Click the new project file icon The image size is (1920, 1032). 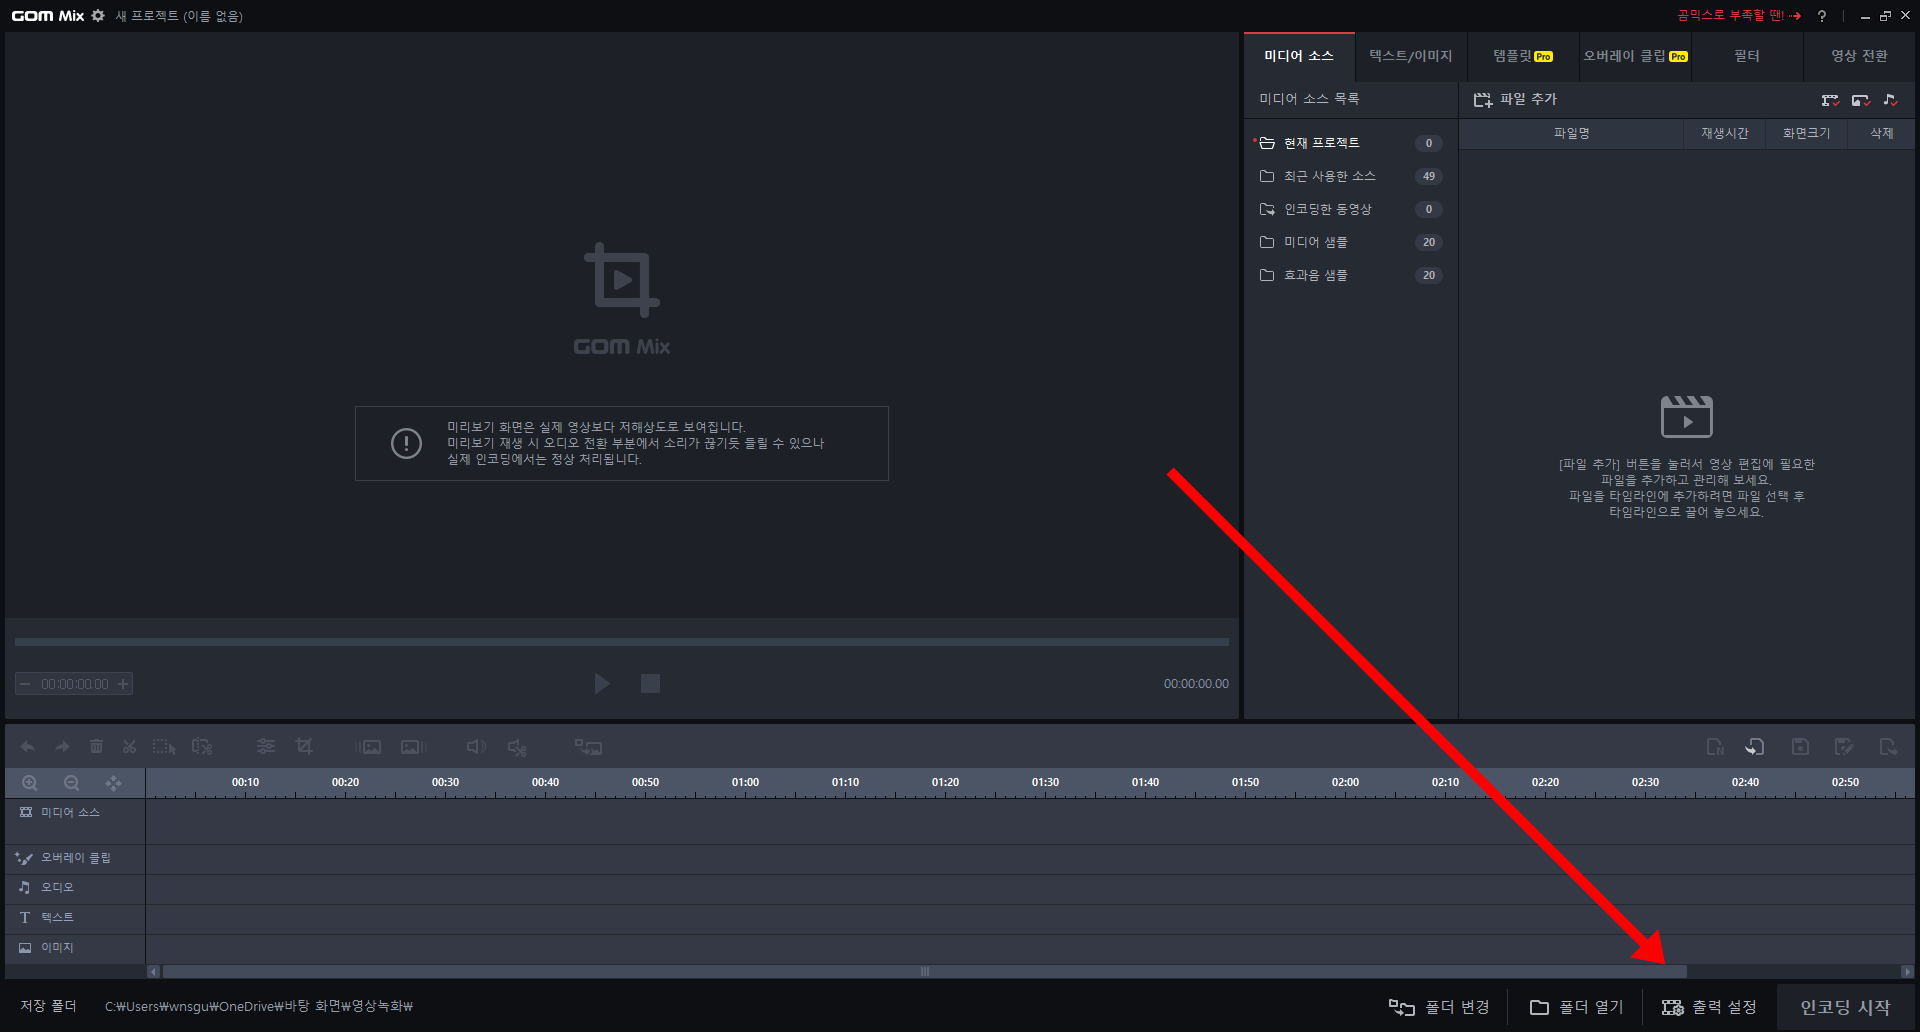[1715, 747]
